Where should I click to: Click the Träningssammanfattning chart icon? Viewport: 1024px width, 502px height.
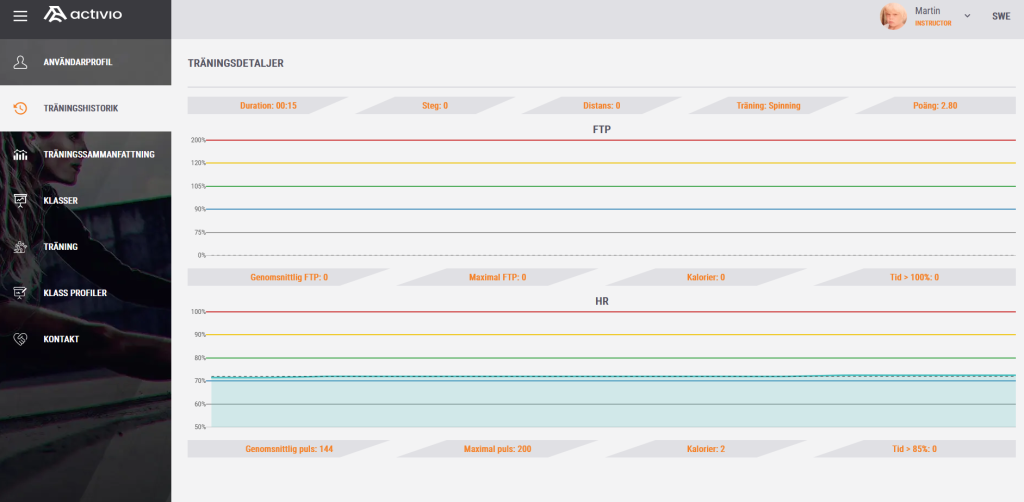click(20, 154)
